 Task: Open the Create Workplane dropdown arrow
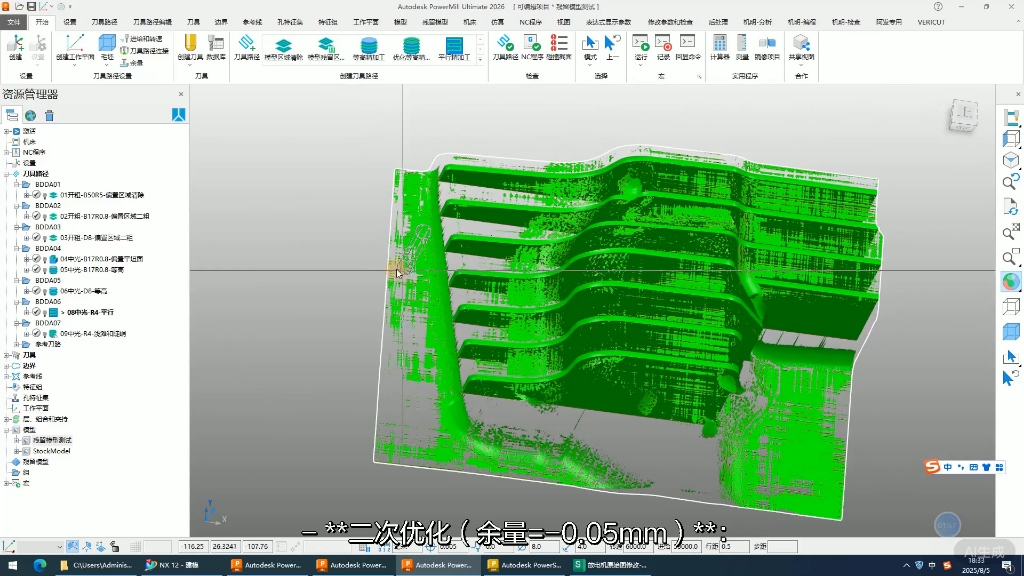click(x=74, y=65)
